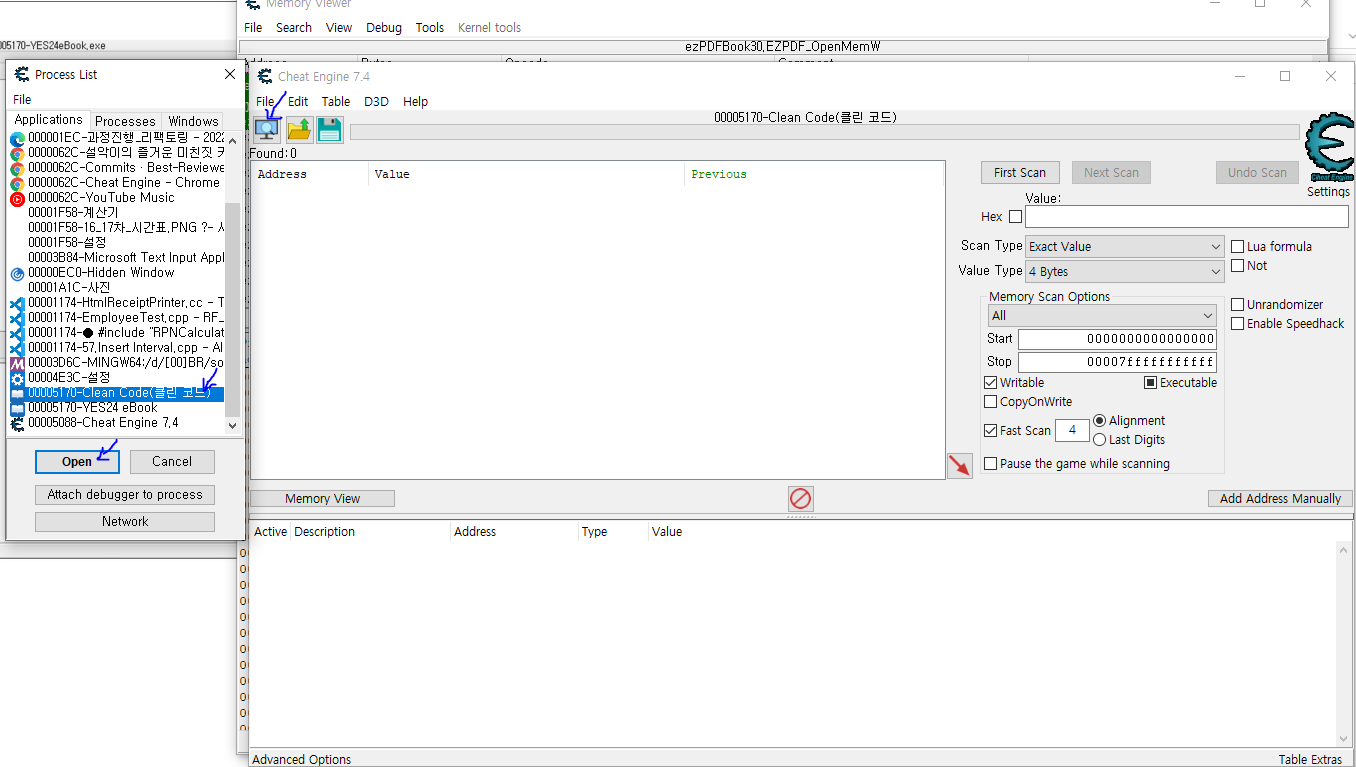
Task: Click VS Code icon beside Insert Interval.cpp
Action: click(x=17, y=348)
